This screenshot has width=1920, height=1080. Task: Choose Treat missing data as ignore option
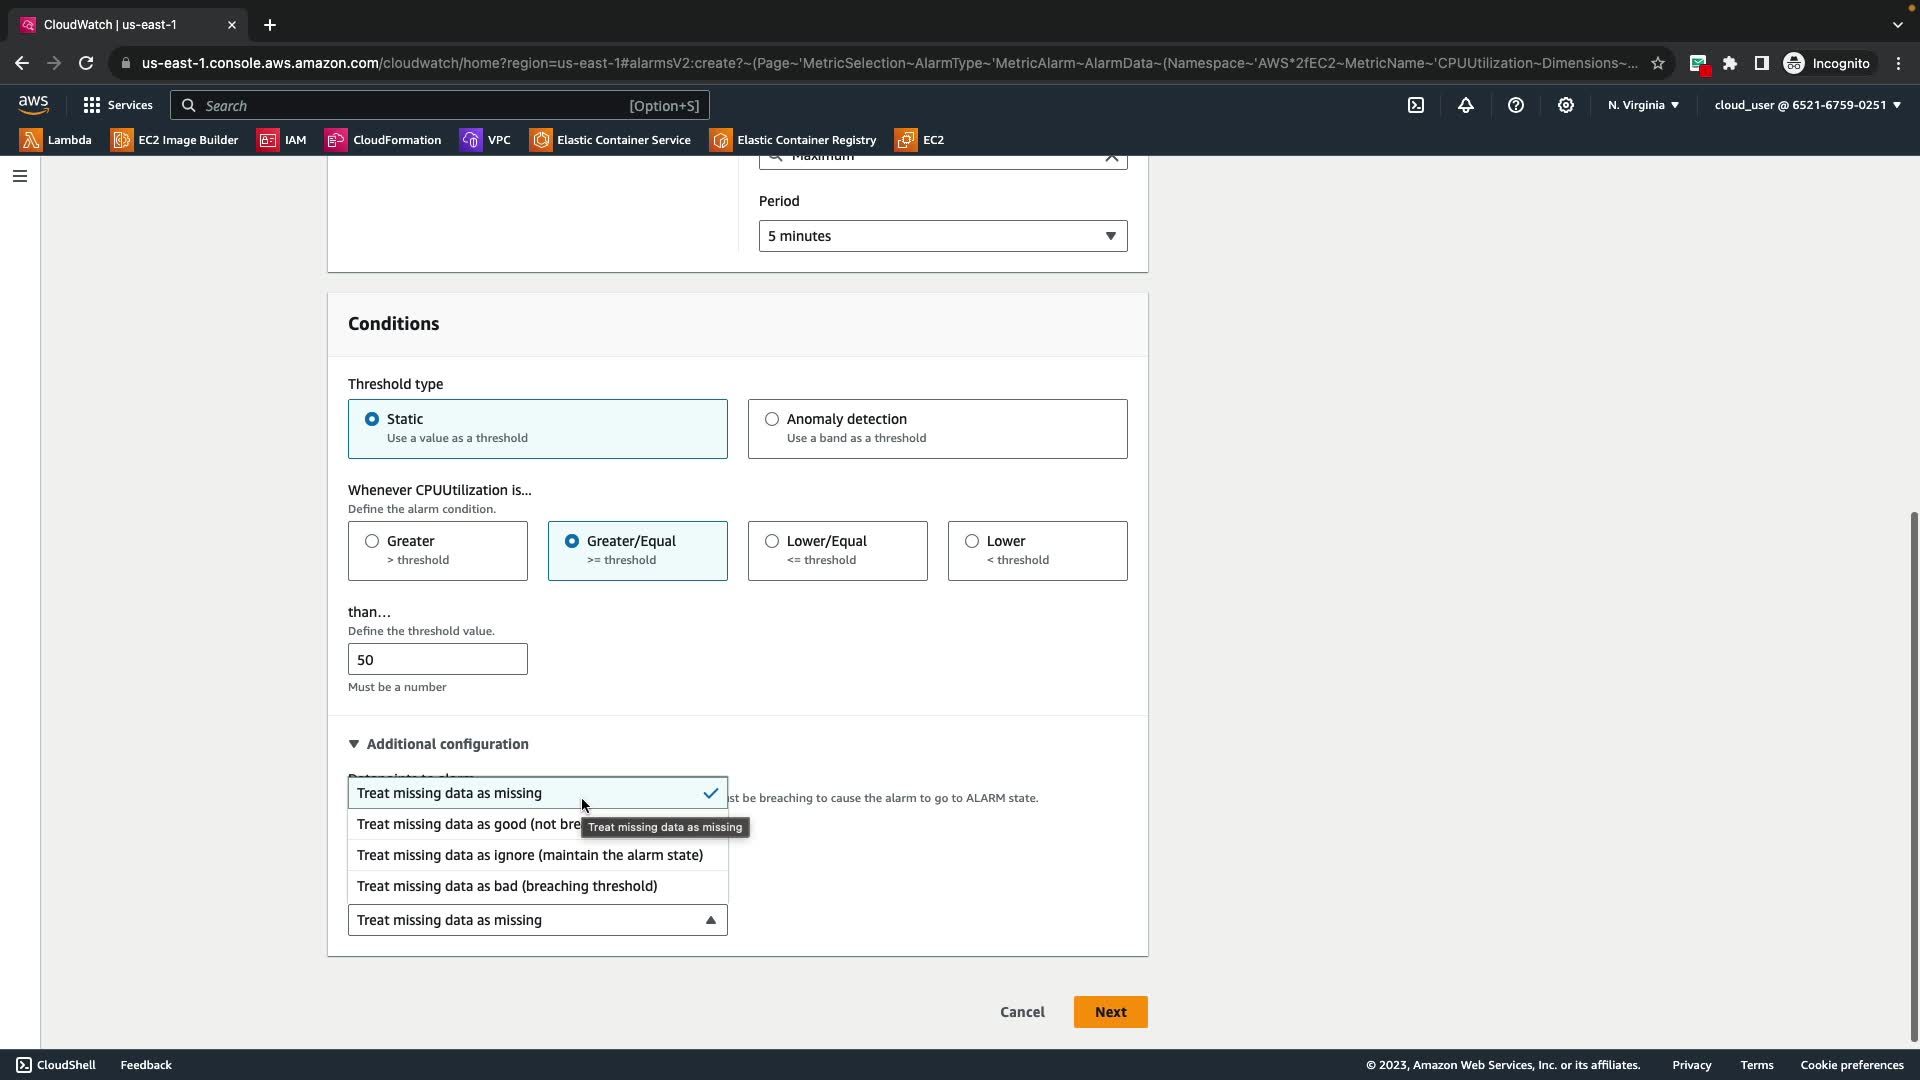(x=530, y=855)
